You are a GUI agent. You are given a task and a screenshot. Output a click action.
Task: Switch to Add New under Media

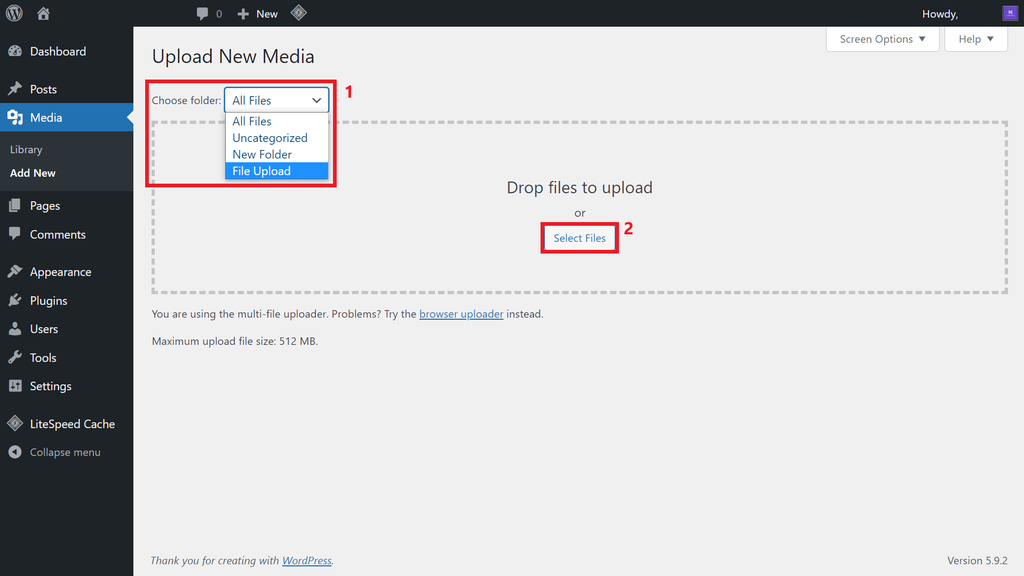point(32,172)
